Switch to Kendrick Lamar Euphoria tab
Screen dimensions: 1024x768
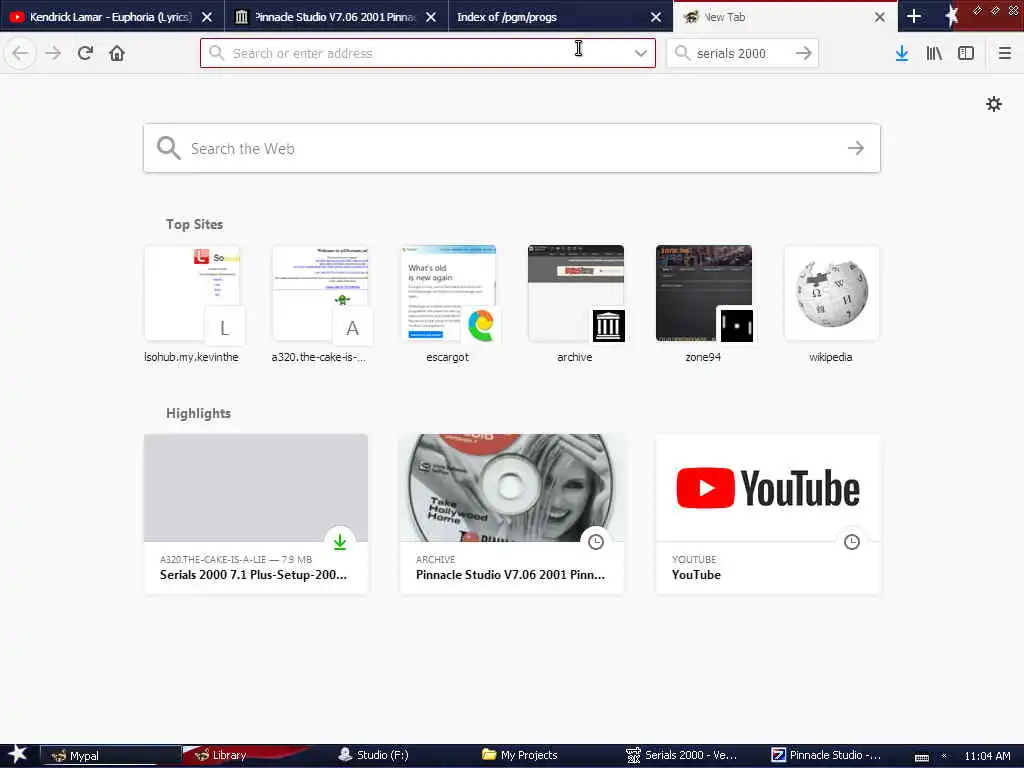click(x=110, y=17)
